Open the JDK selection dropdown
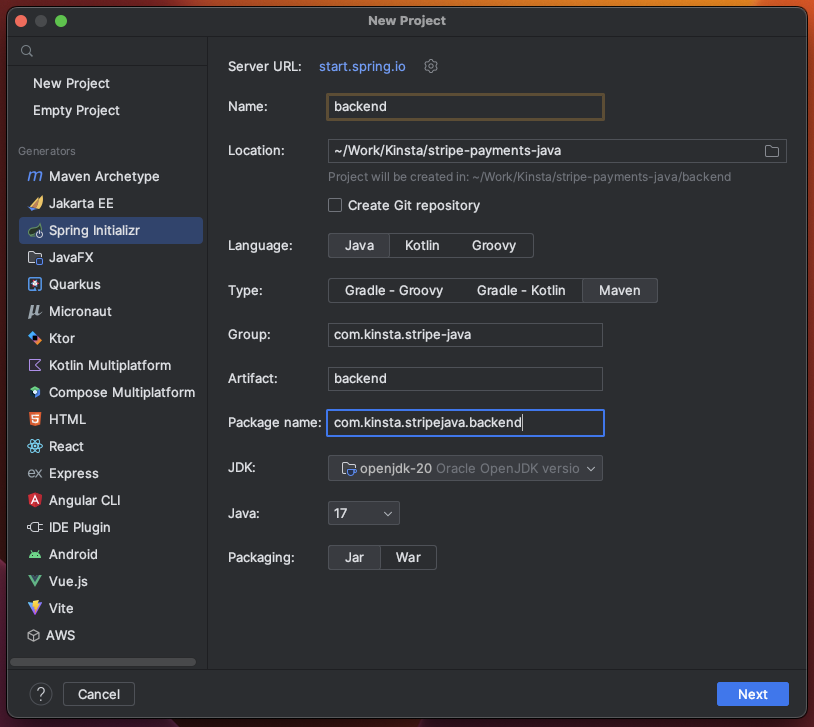Viewport: 814px width, 727px height. tap(465, 468)
